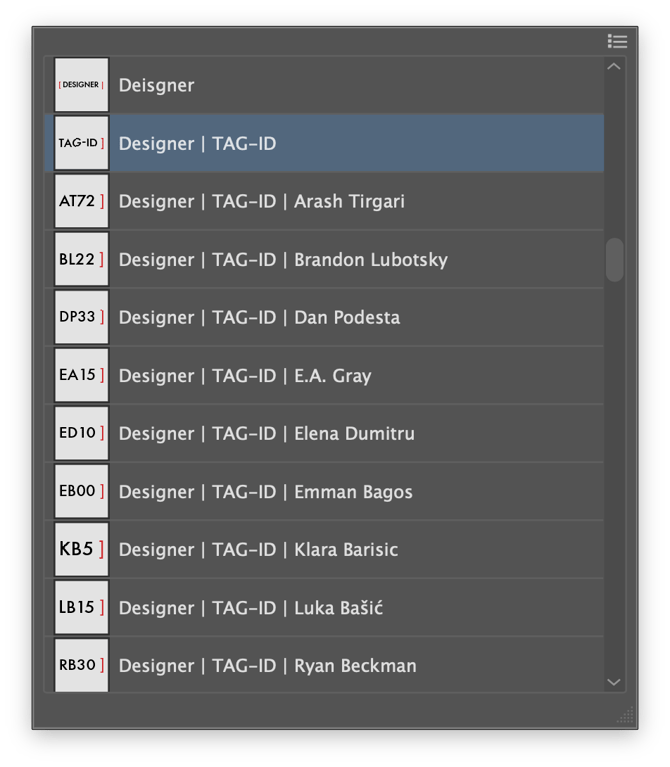Select the Deisgner list entry
Viewport: 670px width, 767px height.
pos(157,86)
